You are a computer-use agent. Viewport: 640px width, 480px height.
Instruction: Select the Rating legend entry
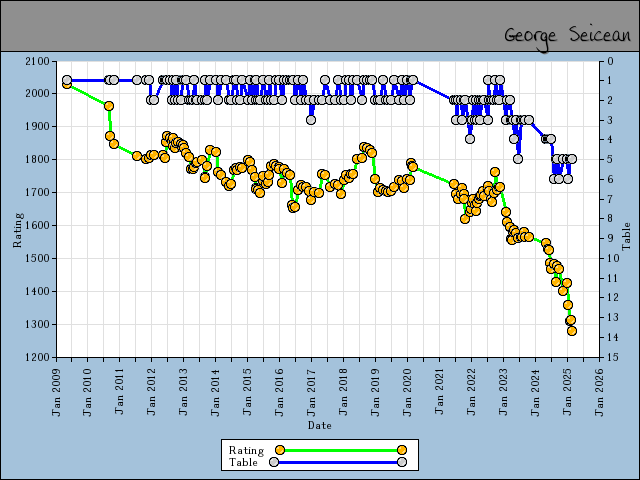click(x=318, y=450)
